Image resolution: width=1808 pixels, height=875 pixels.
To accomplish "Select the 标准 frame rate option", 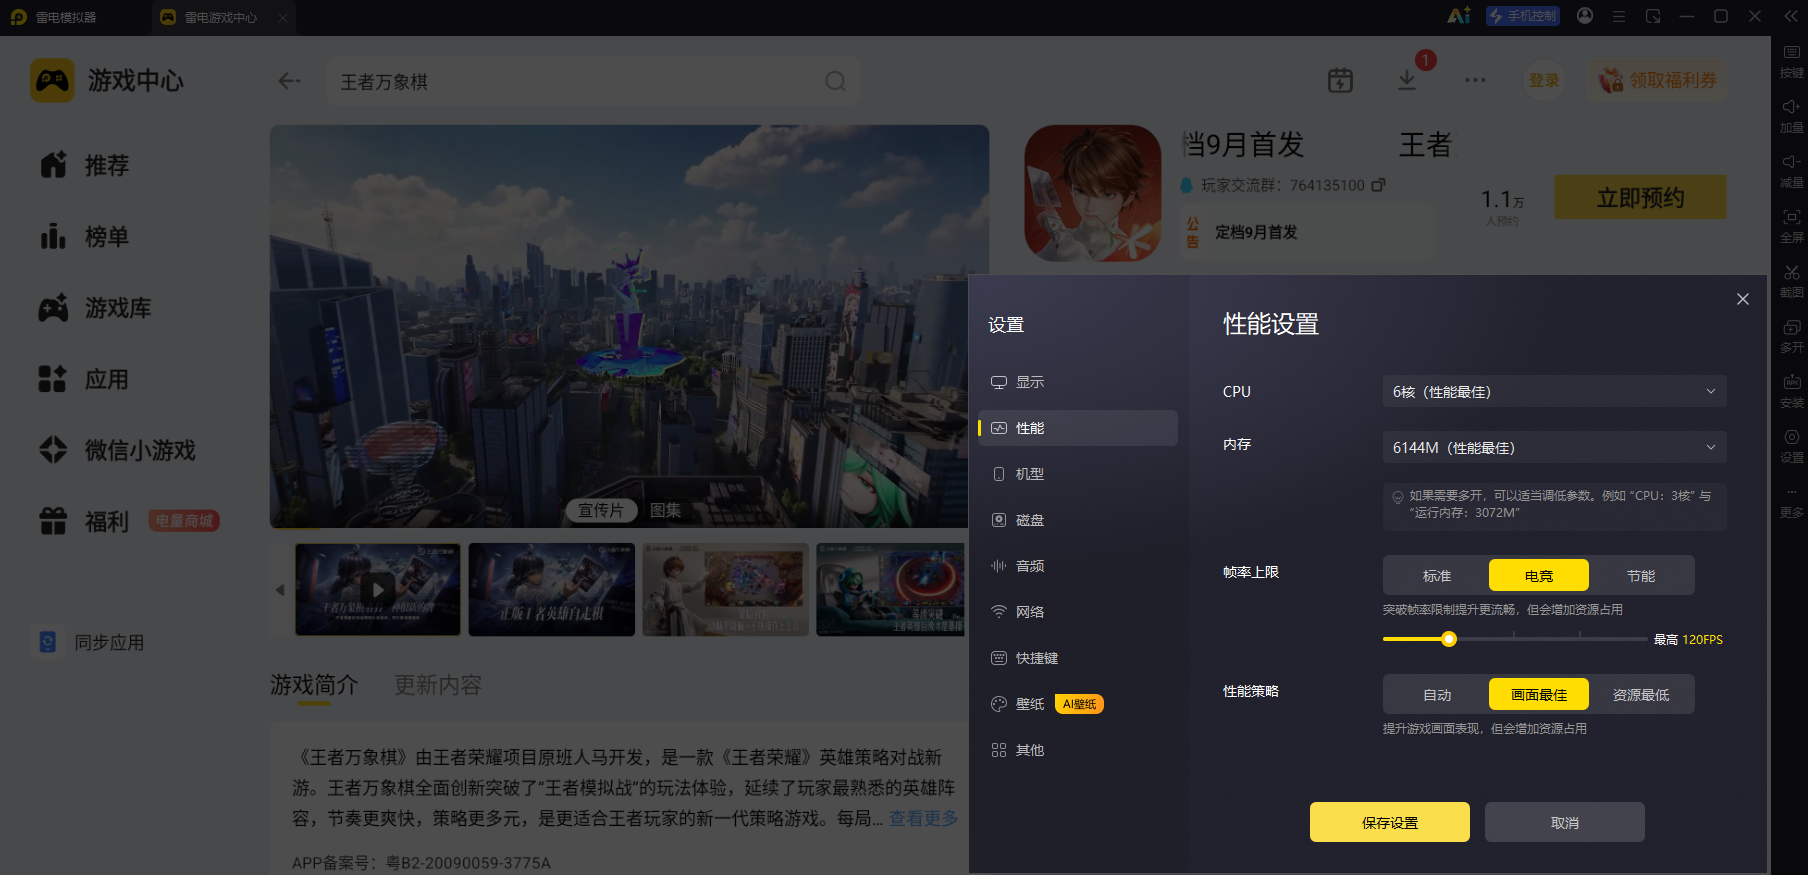I will pos(1437,576).
